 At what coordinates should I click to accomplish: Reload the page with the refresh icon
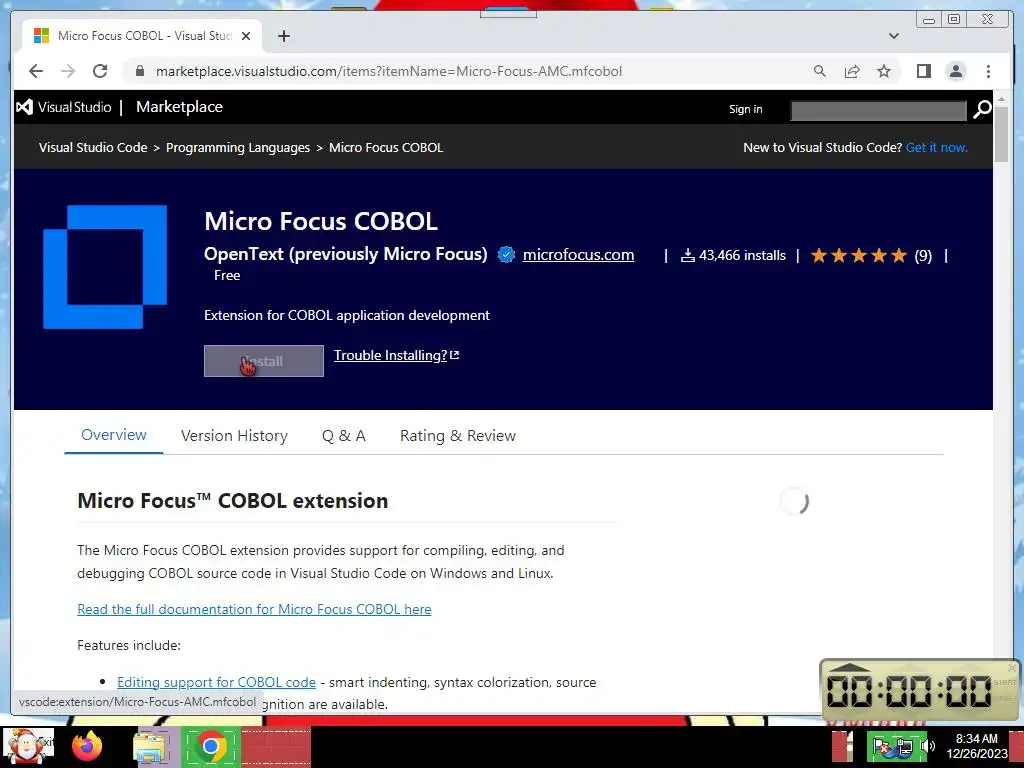pyautogui.click(x=100, y=71)
